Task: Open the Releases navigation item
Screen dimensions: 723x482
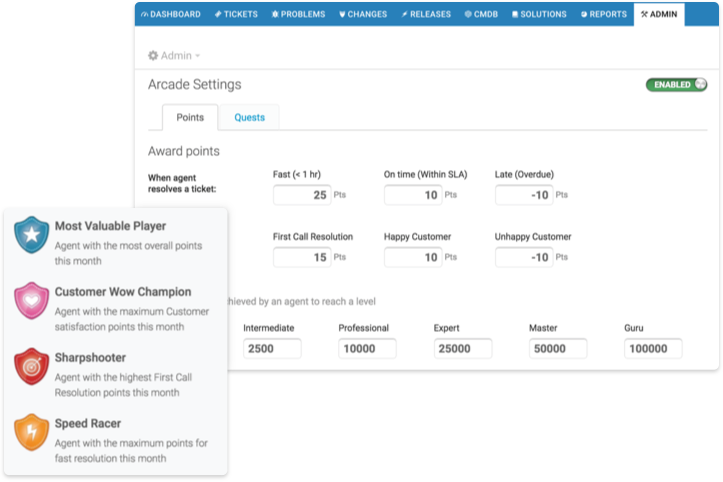Action: [x=425, y=15]
